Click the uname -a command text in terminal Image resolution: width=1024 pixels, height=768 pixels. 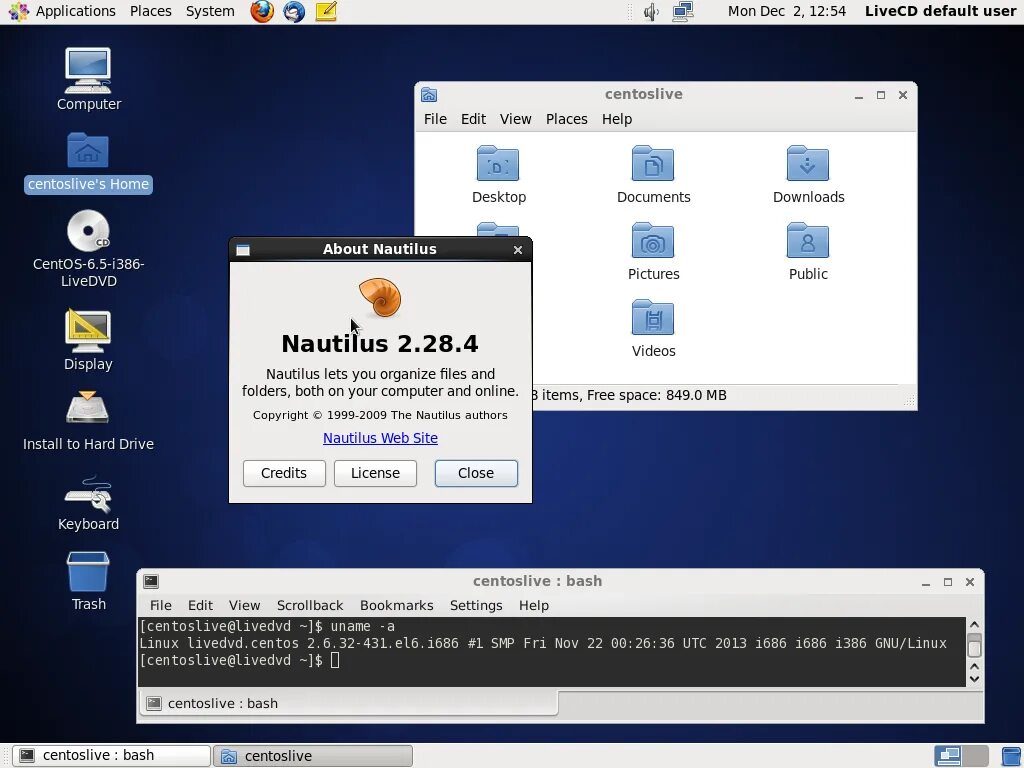coord(362,626)
